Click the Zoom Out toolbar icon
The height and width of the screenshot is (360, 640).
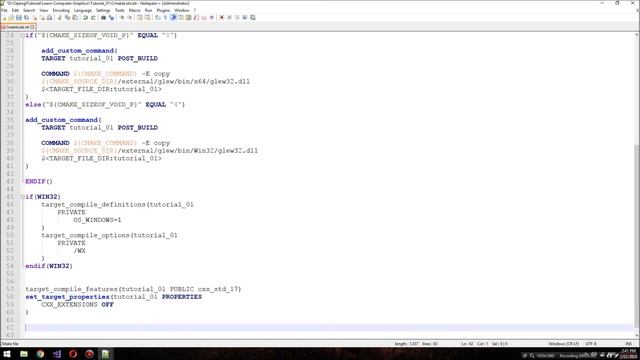[x=130, y=18]
